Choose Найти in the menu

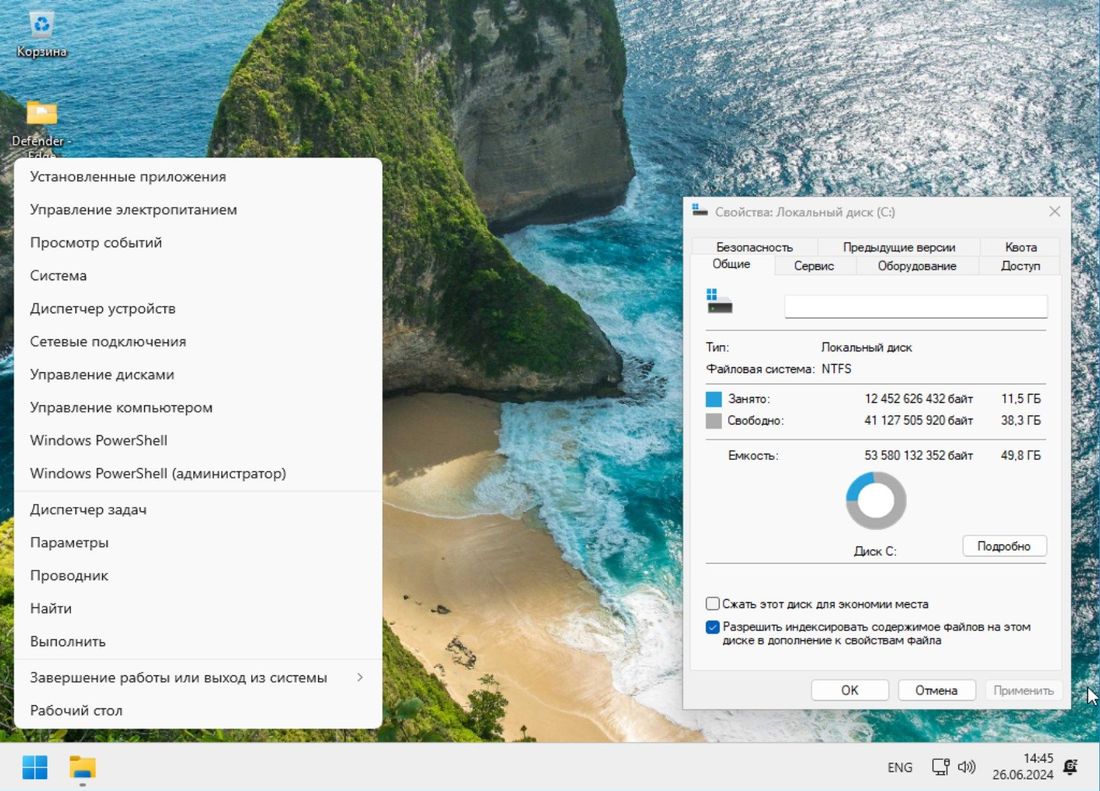(x=198, y=609)
